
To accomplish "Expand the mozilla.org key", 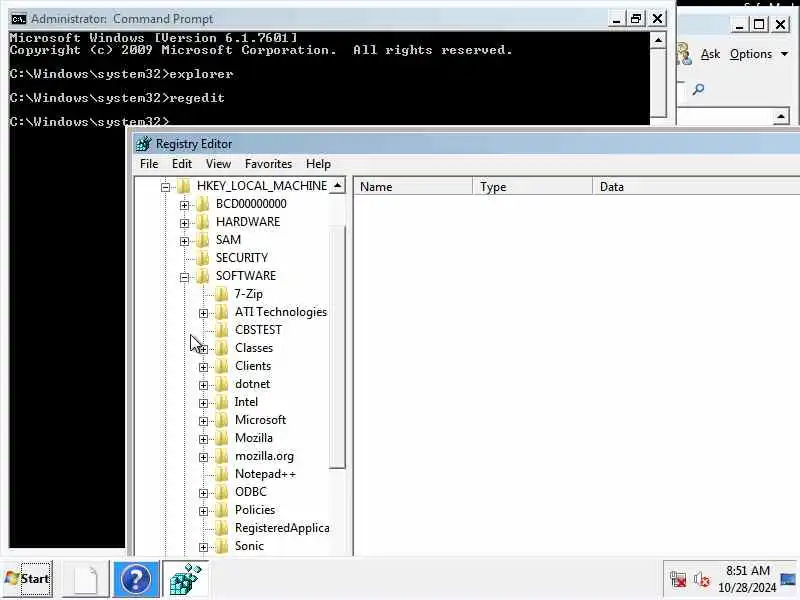I will point(203,457).
